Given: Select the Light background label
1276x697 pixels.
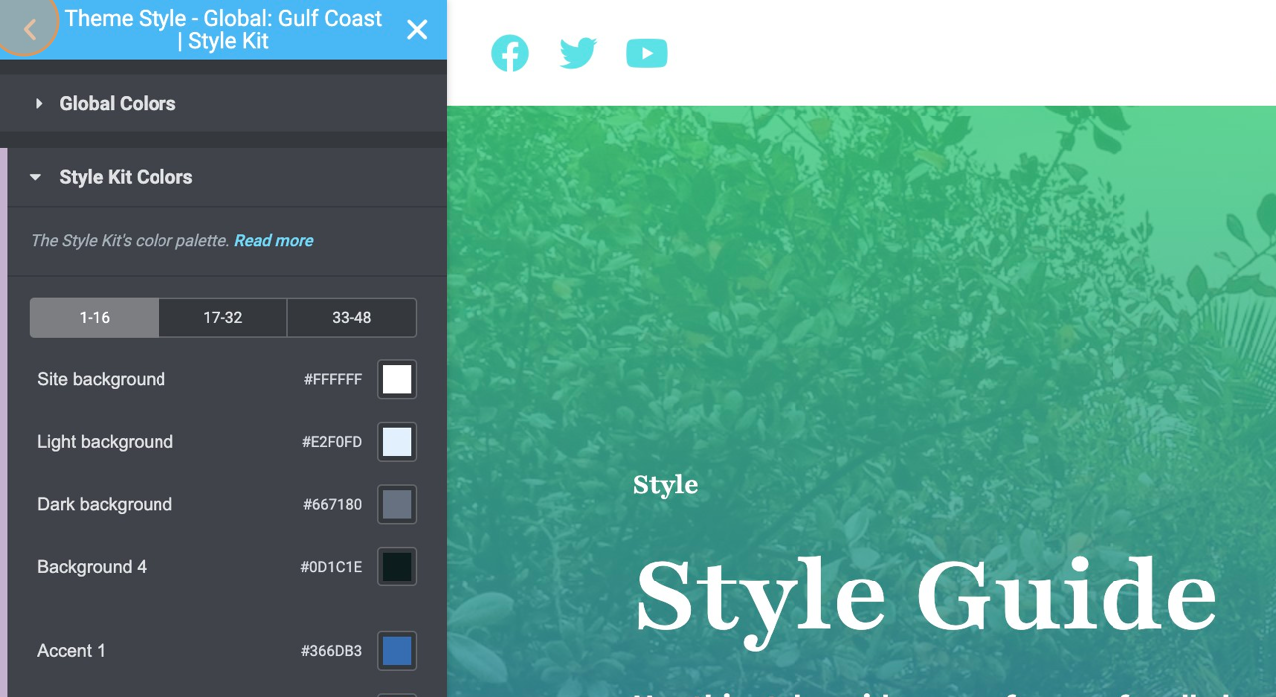Looking at the screenshot, I should (105, 442).
